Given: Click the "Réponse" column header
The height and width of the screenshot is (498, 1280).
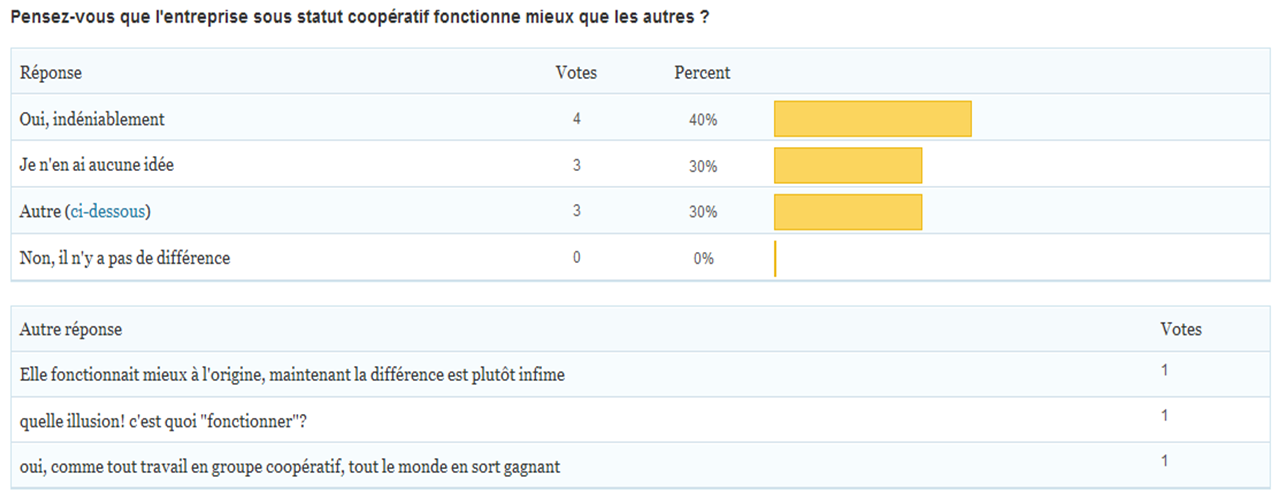Looking at the screenshot, I should pos(51,73).
